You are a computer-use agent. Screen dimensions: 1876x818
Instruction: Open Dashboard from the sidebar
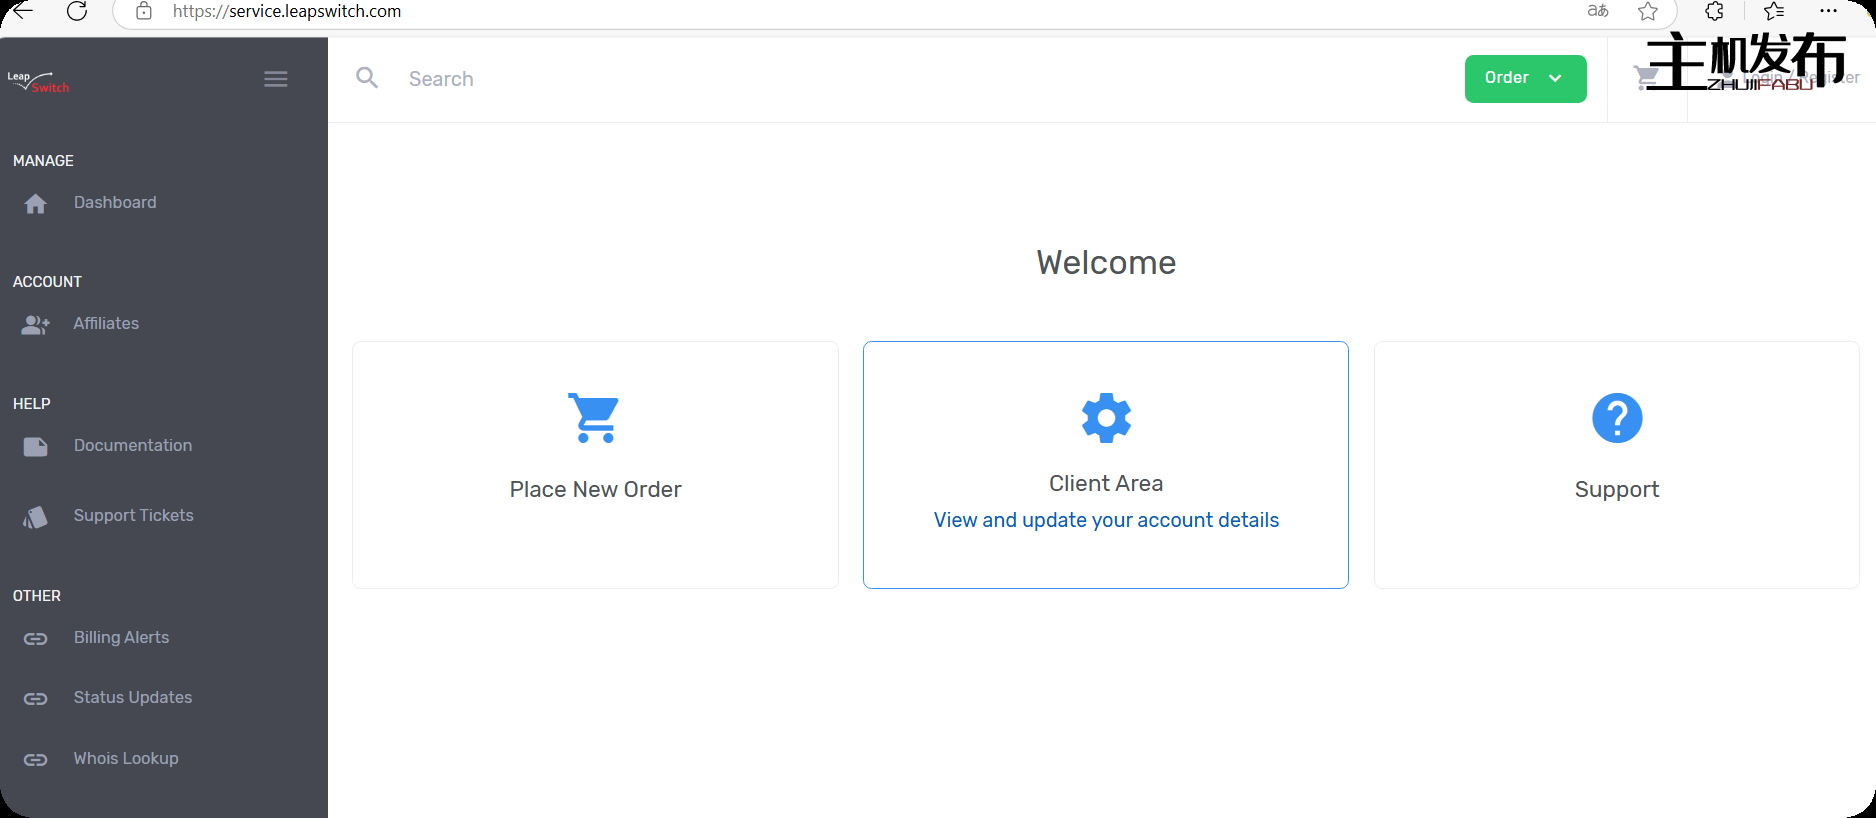[x=115, y=203]
